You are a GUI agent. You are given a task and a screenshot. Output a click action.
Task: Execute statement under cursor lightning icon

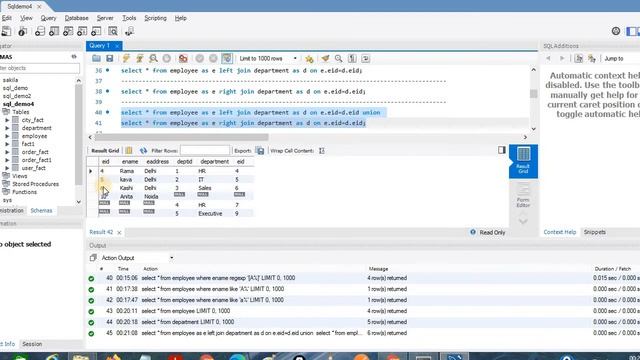140,58
